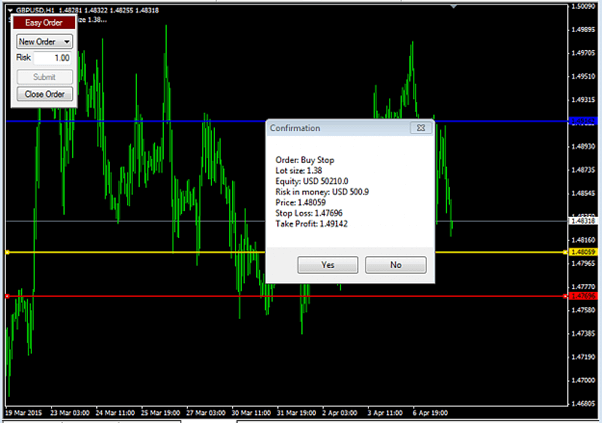Image resolution: width=602 pixels, height=423 pixels.
Task: Click the Submit button in Easy Order panel
Action: pyautogui.click(x=45, y=77)
